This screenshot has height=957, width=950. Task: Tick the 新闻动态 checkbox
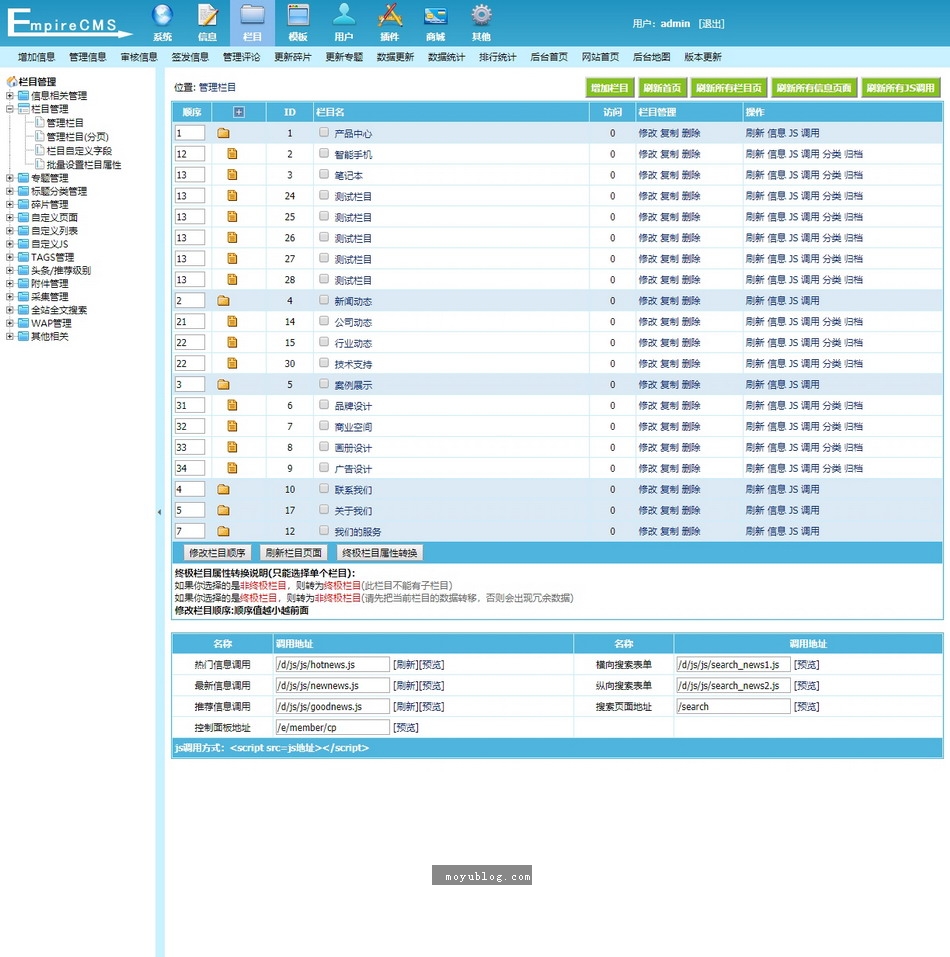click(324, 300)
